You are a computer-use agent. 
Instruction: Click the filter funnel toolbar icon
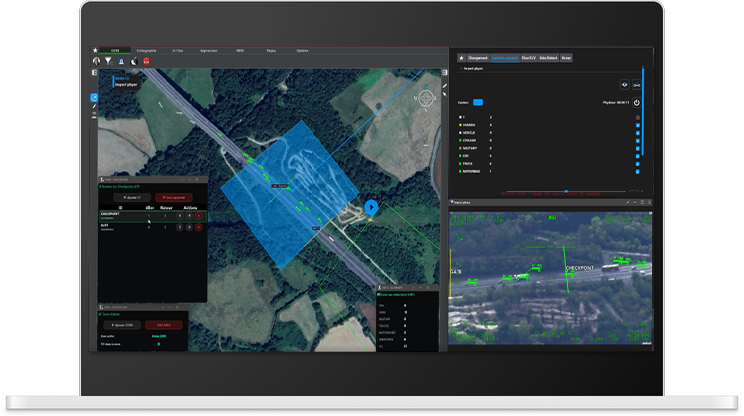click(107, 60)
